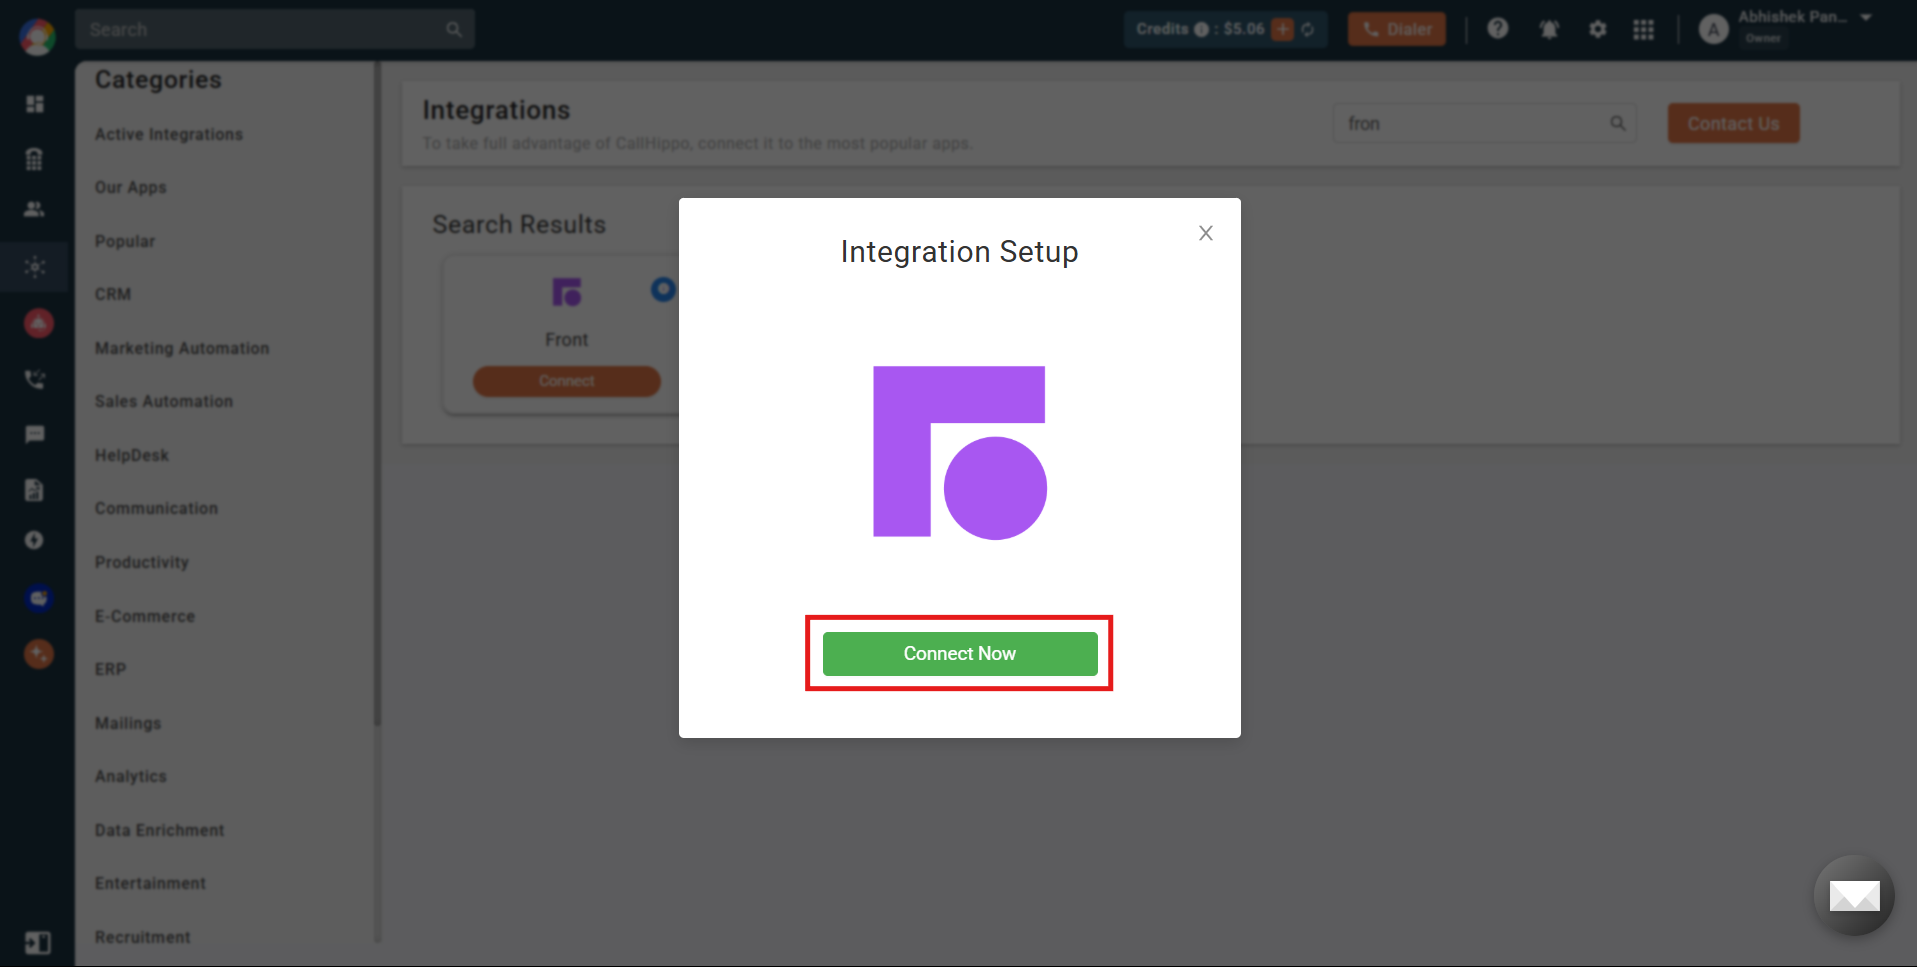Click the CallHippo logo in the sidebar

click(x=37, y=38)
